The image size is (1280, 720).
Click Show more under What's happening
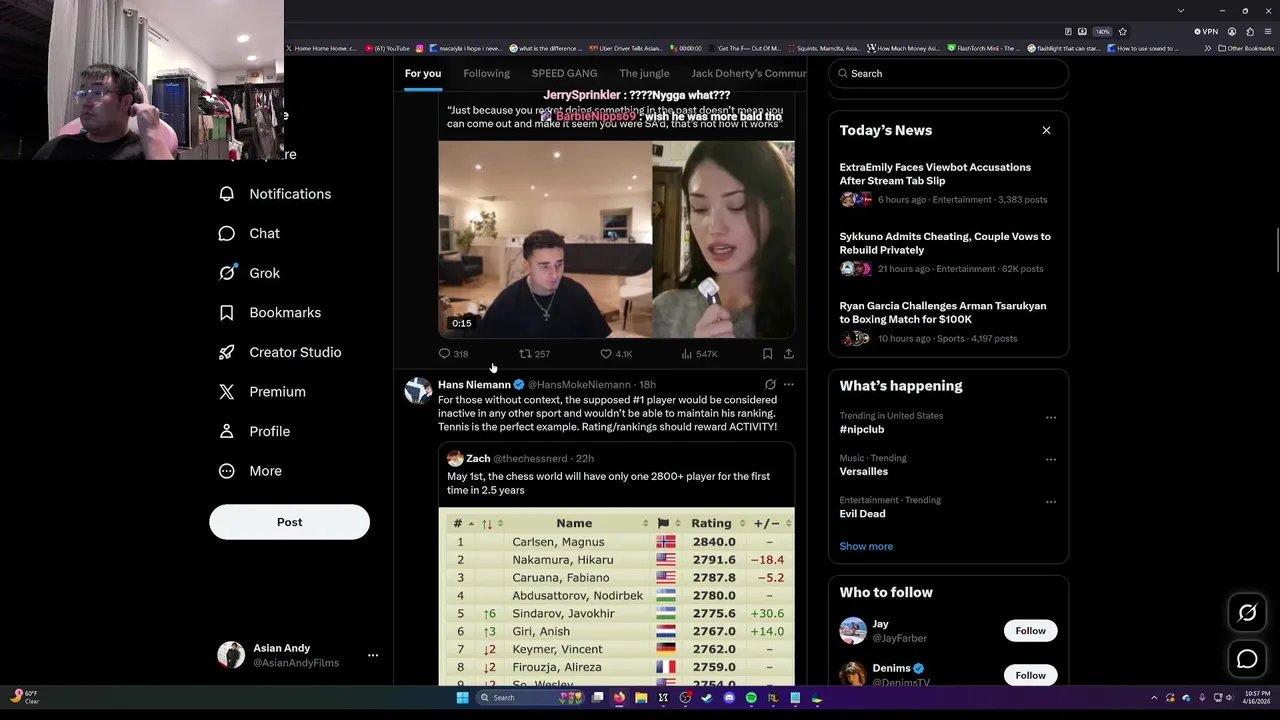pyautogui.click(x=866, y=546)
